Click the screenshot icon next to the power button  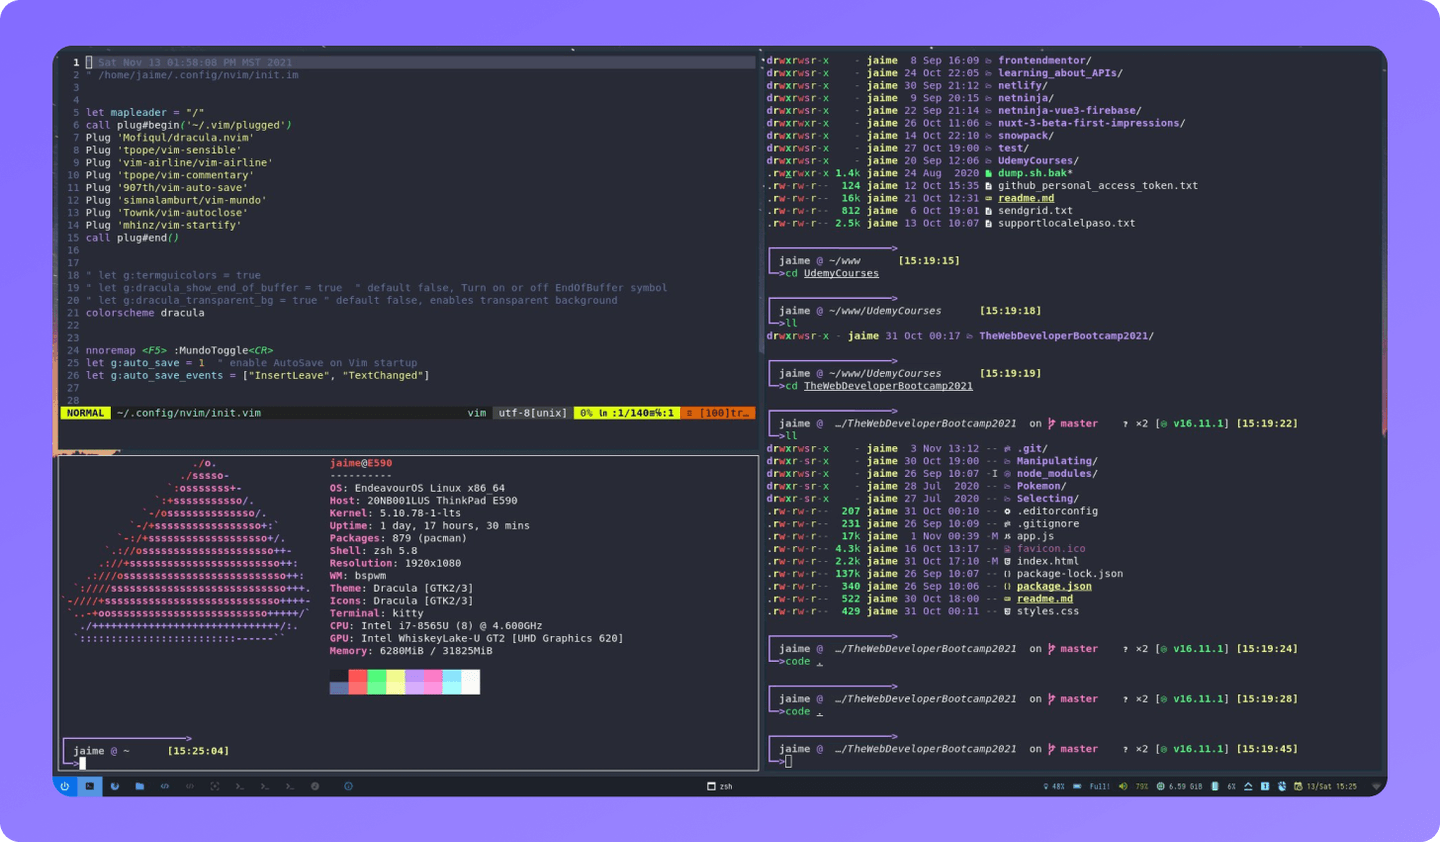coord(214,786)
